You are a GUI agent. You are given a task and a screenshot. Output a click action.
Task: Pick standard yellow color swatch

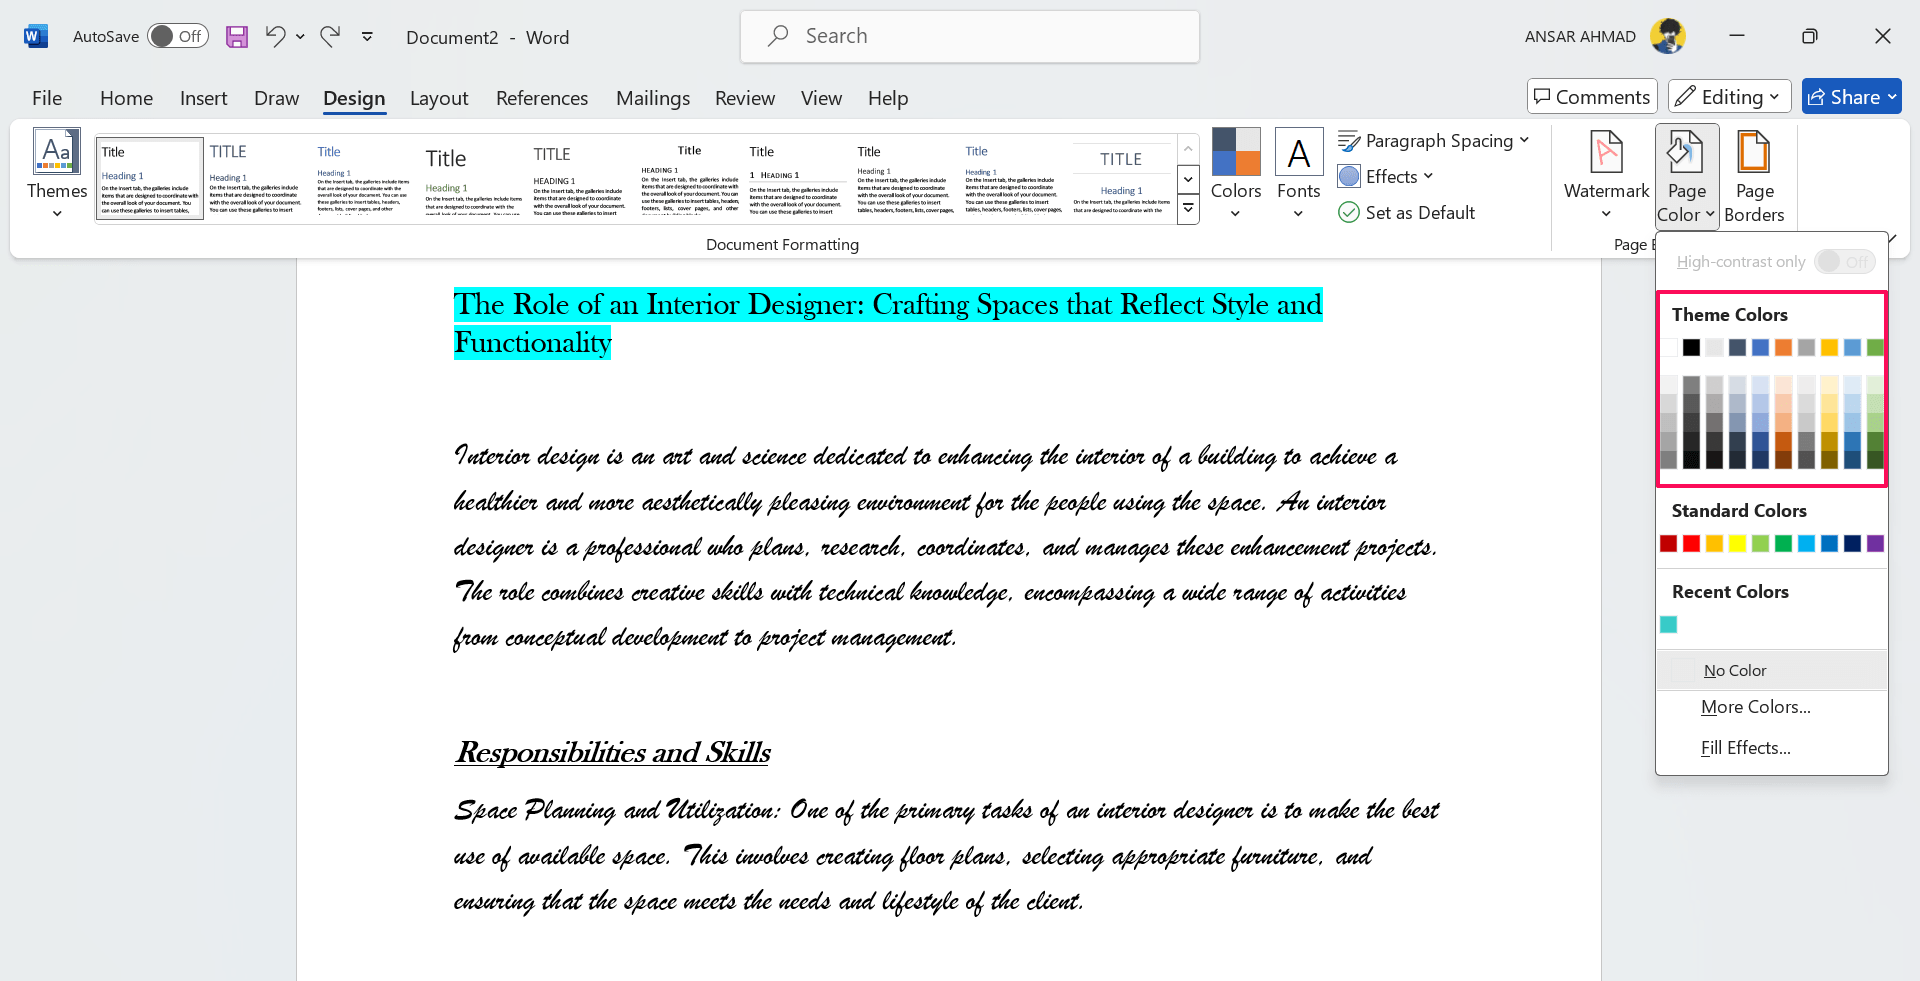pyautogui.click(x=1737, y=543)
